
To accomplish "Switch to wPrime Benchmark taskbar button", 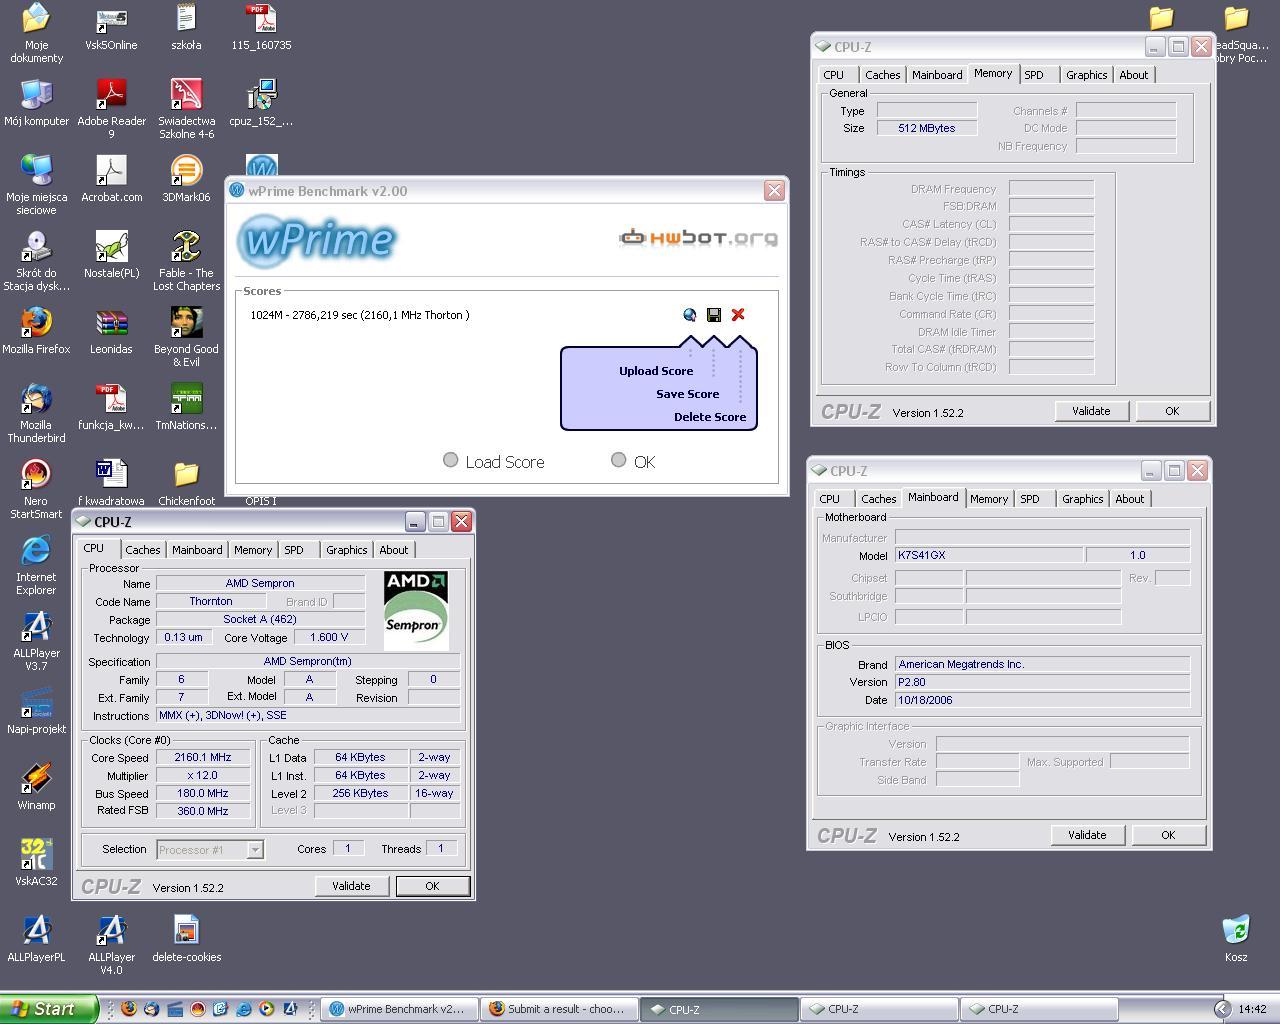I will 398,1009.
